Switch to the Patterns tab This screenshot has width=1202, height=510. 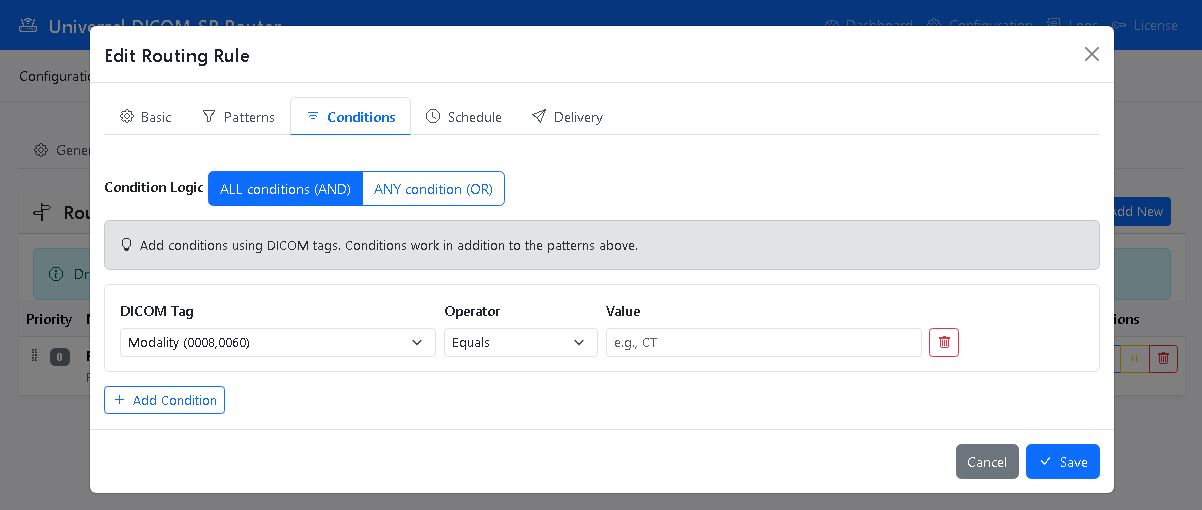coord(238,117)
